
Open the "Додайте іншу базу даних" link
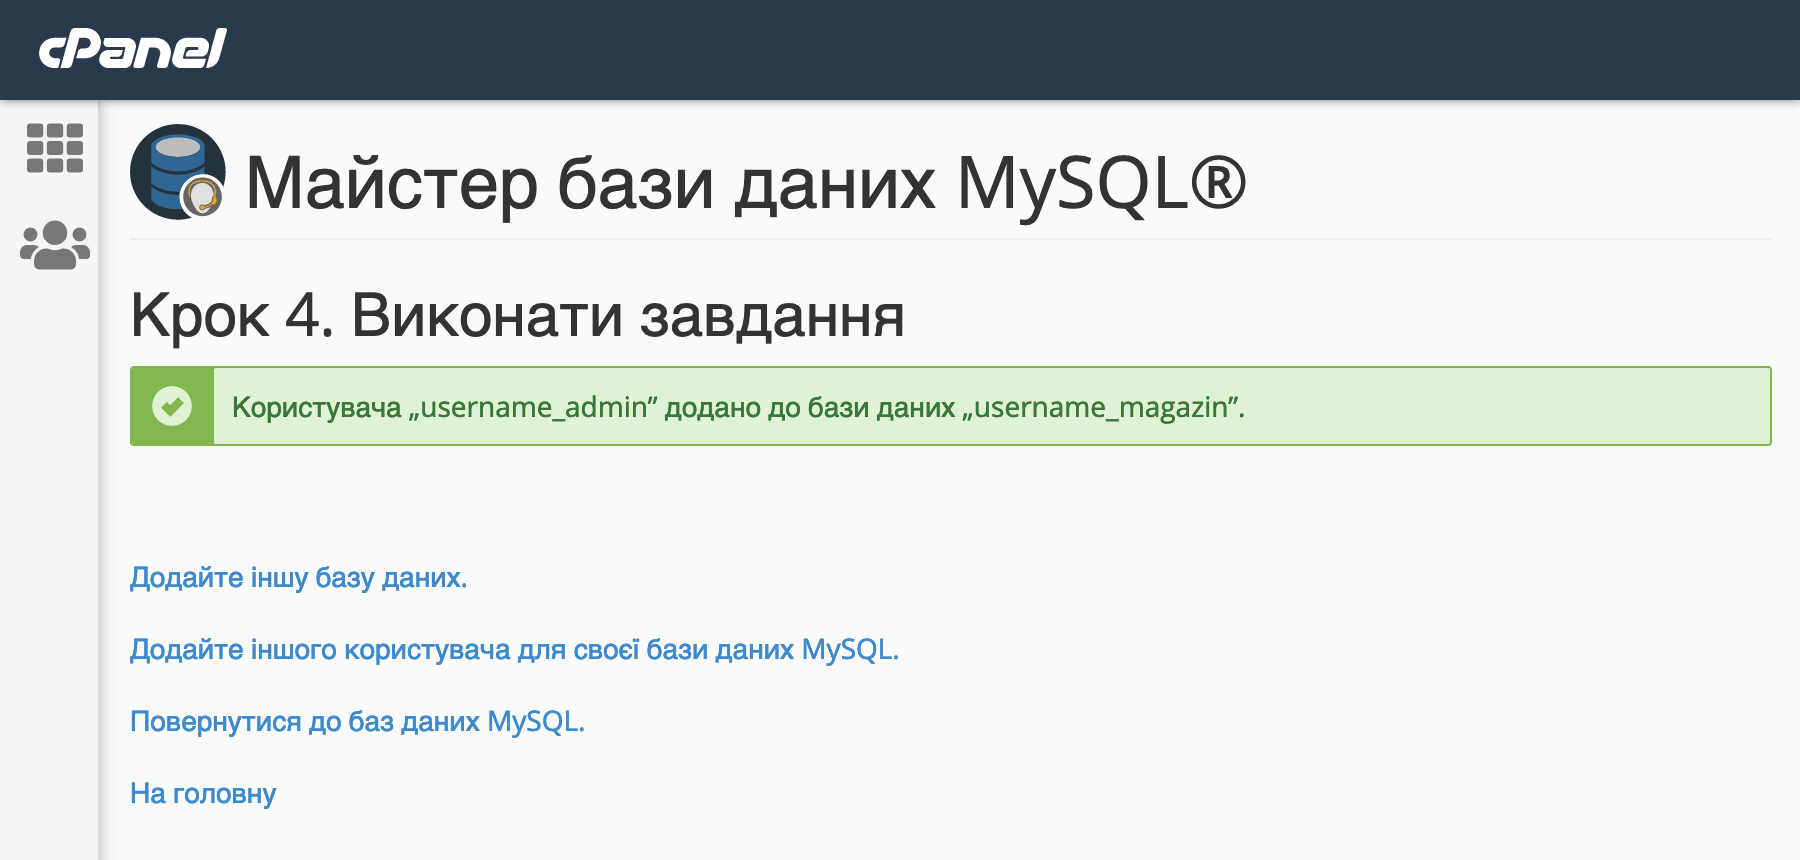[x=299, y=578]
